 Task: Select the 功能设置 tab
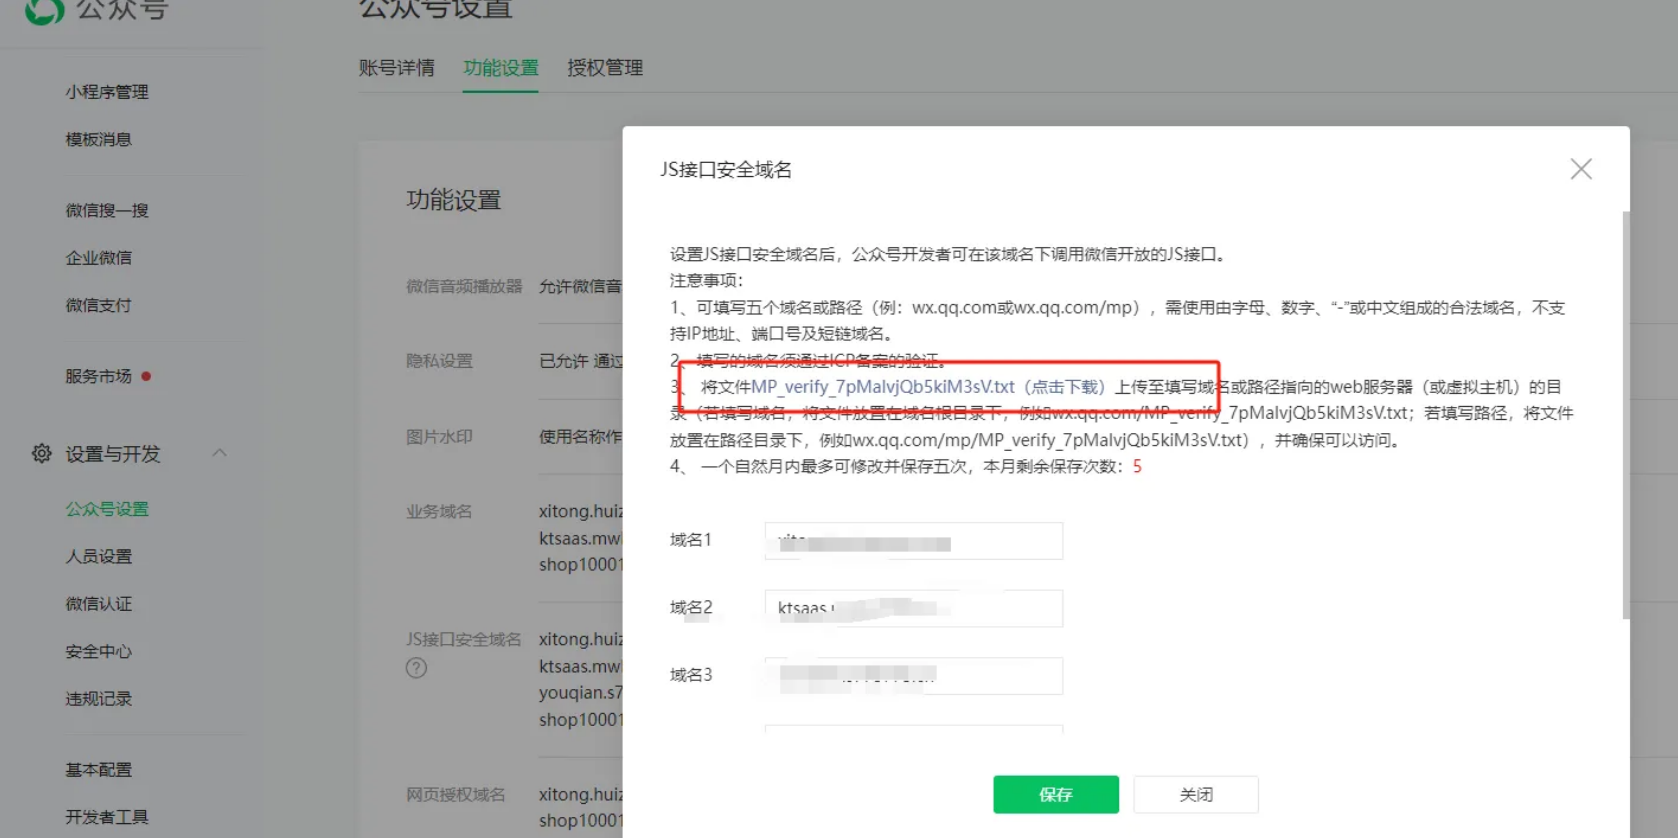(x=501, y=68)
